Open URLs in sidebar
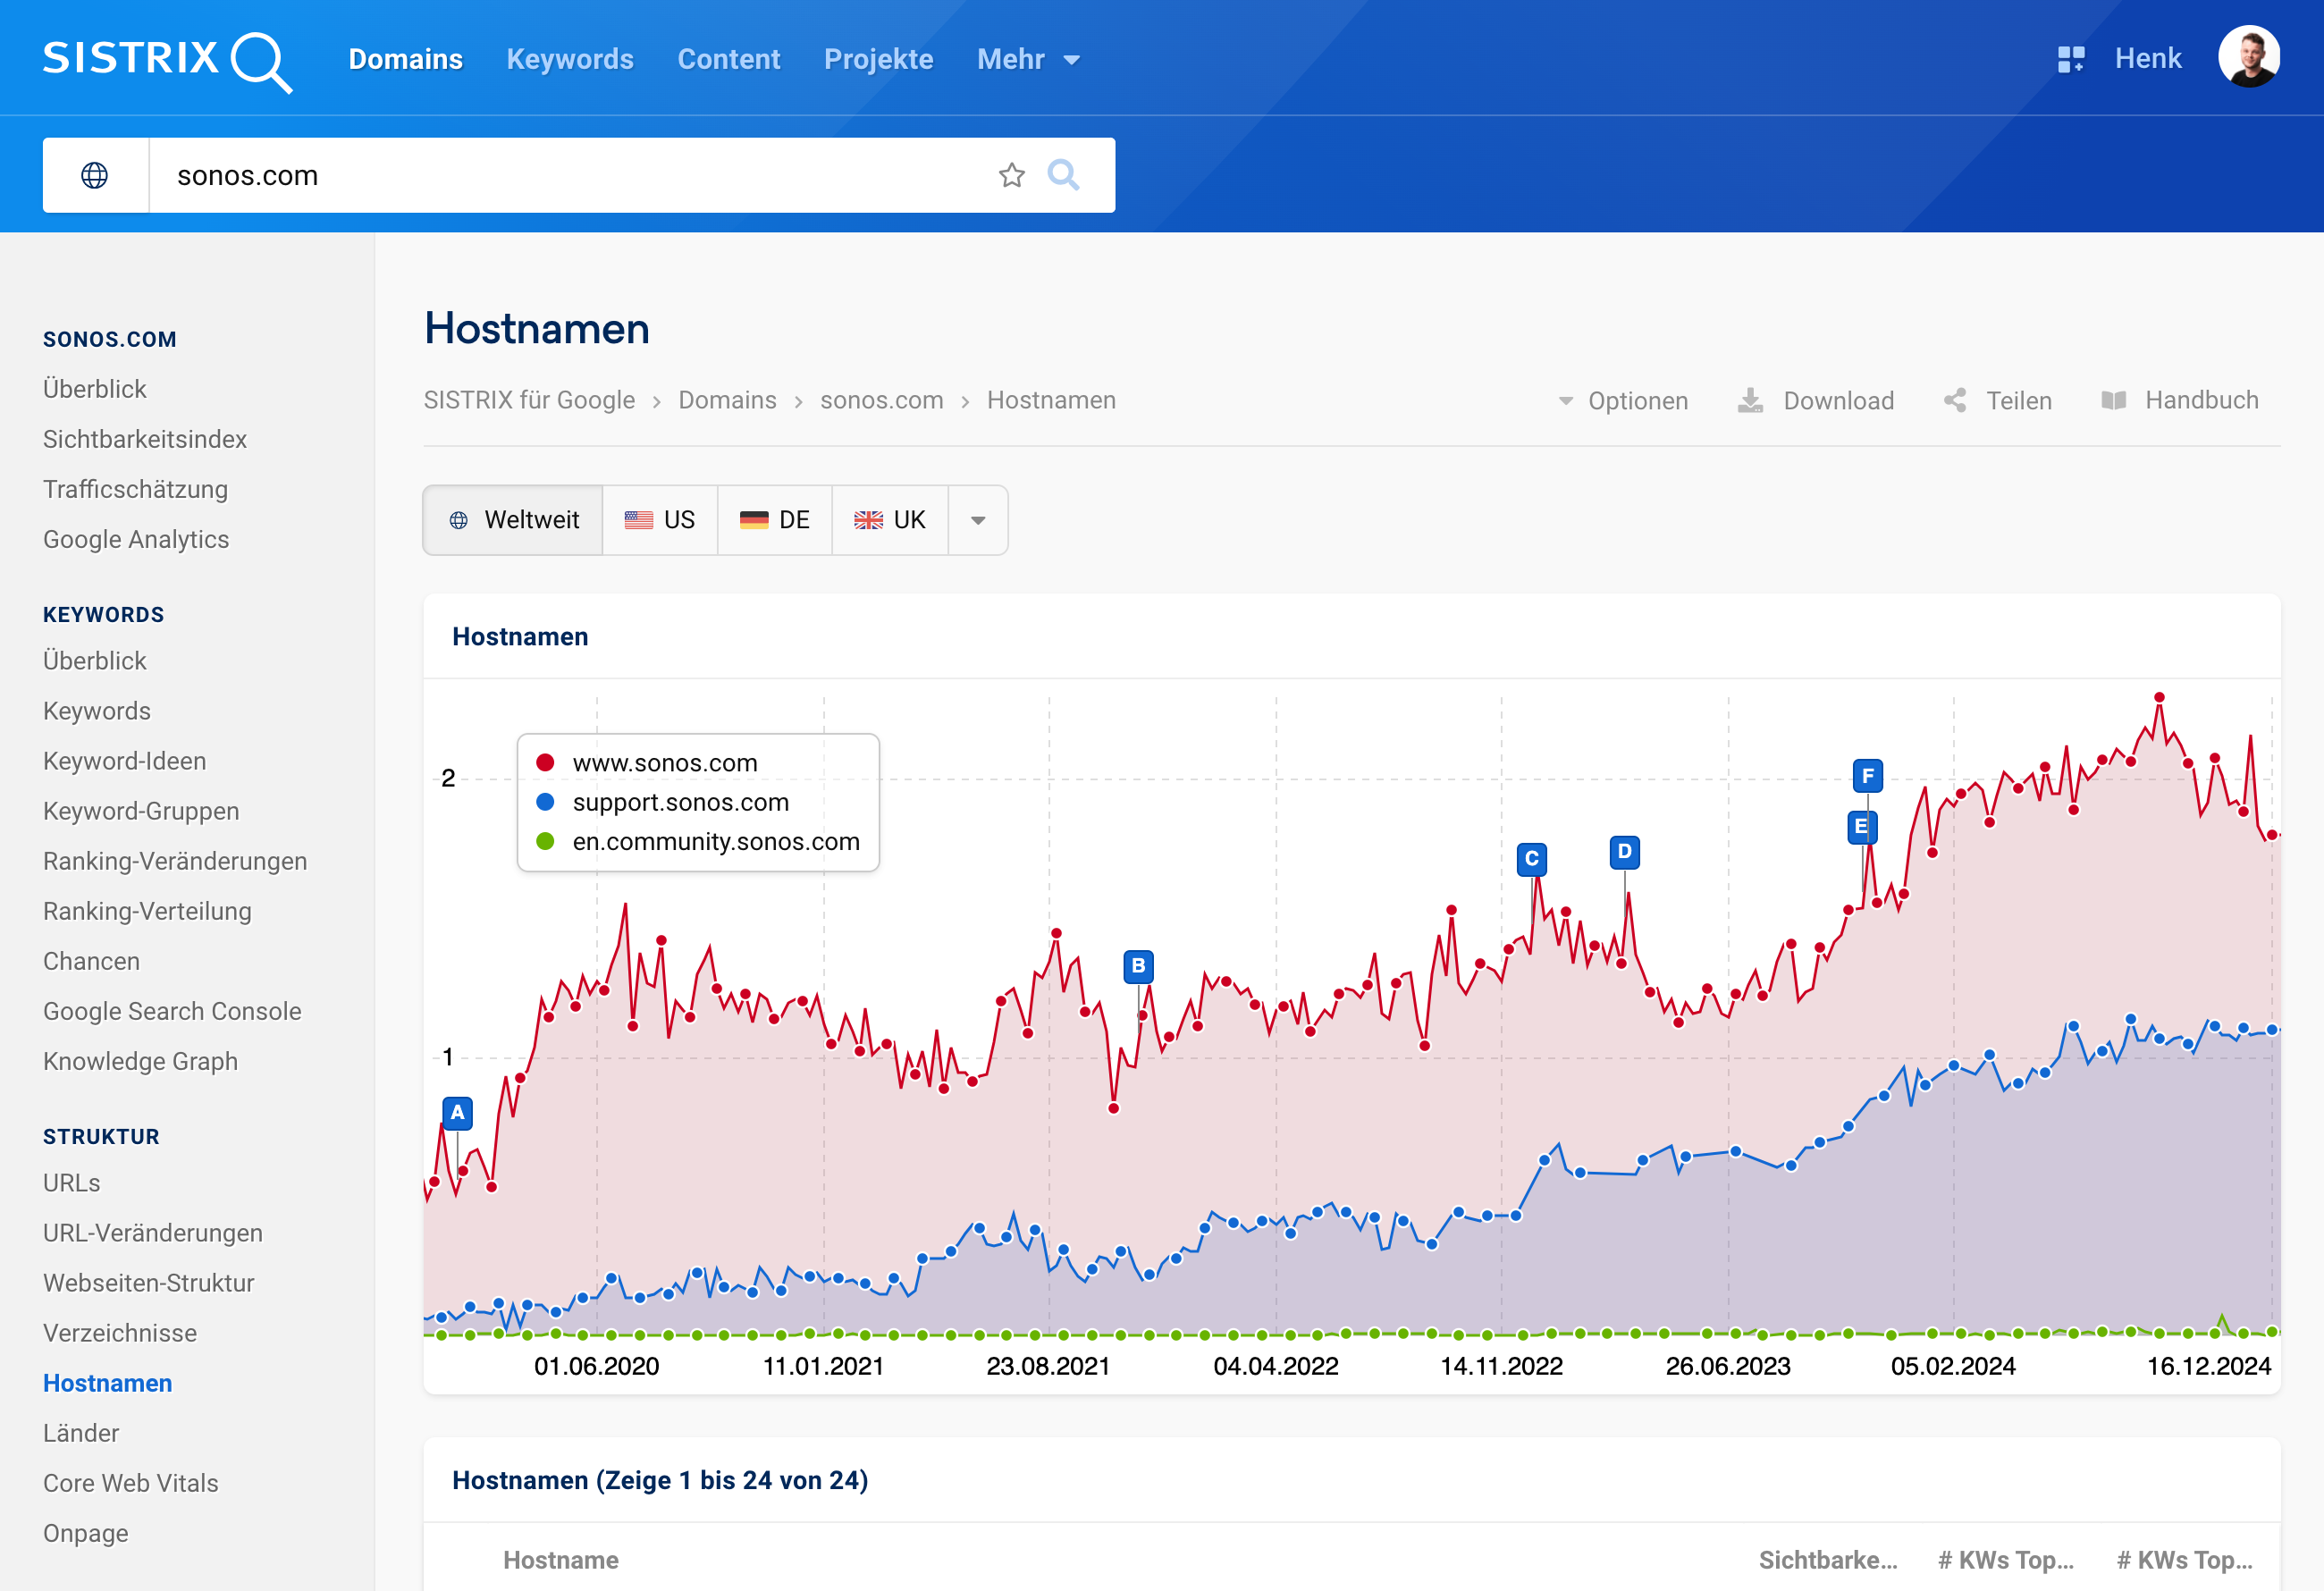 point(71,1184)
